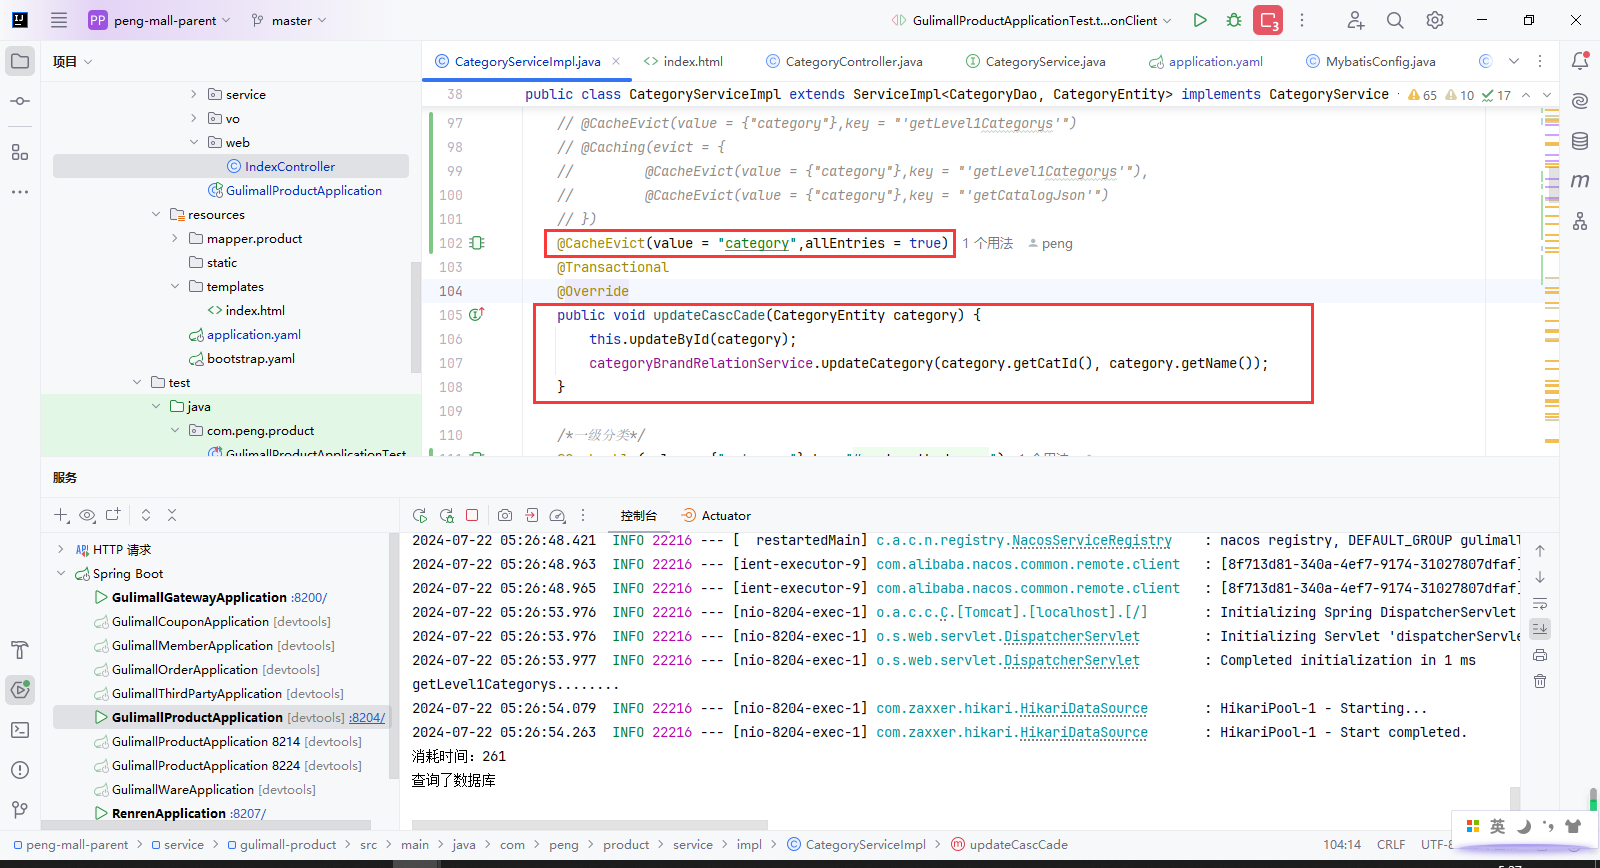Rerun the application in Services toolbar

point(420,515)
